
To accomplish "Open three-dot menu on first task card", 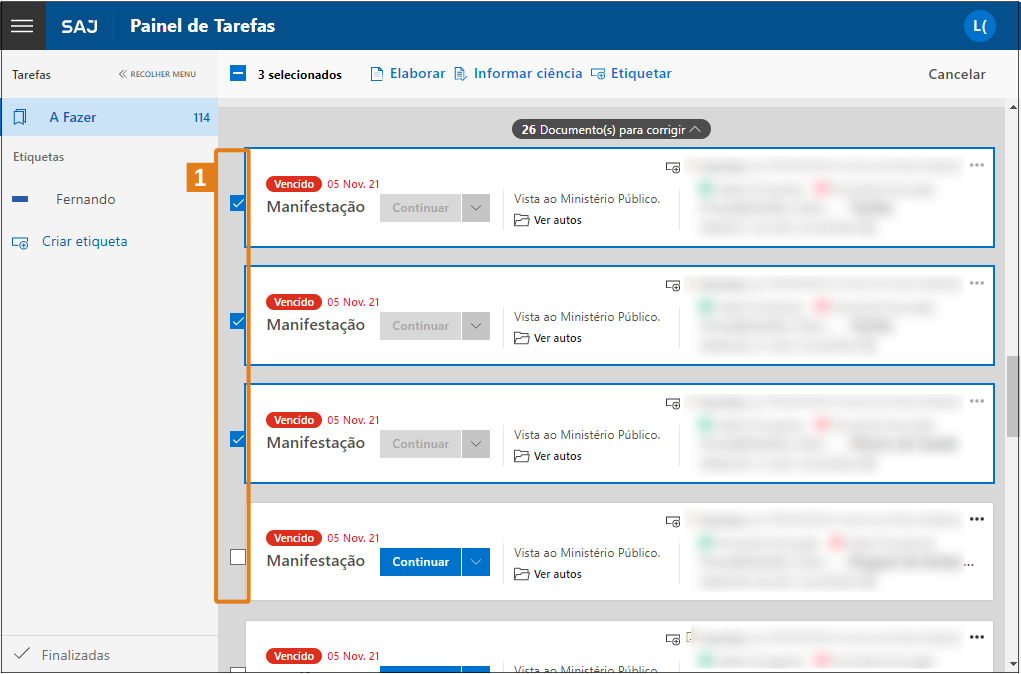I will (977, 165).
